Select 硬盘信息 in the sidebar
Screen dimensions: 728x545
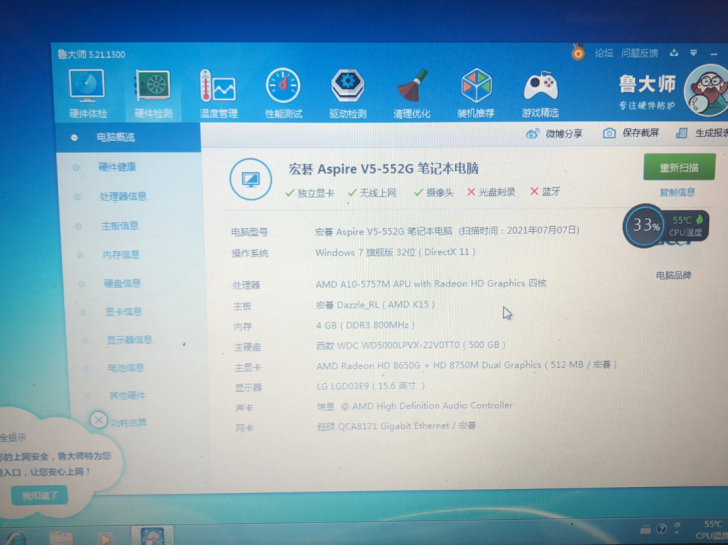[122, 283]
